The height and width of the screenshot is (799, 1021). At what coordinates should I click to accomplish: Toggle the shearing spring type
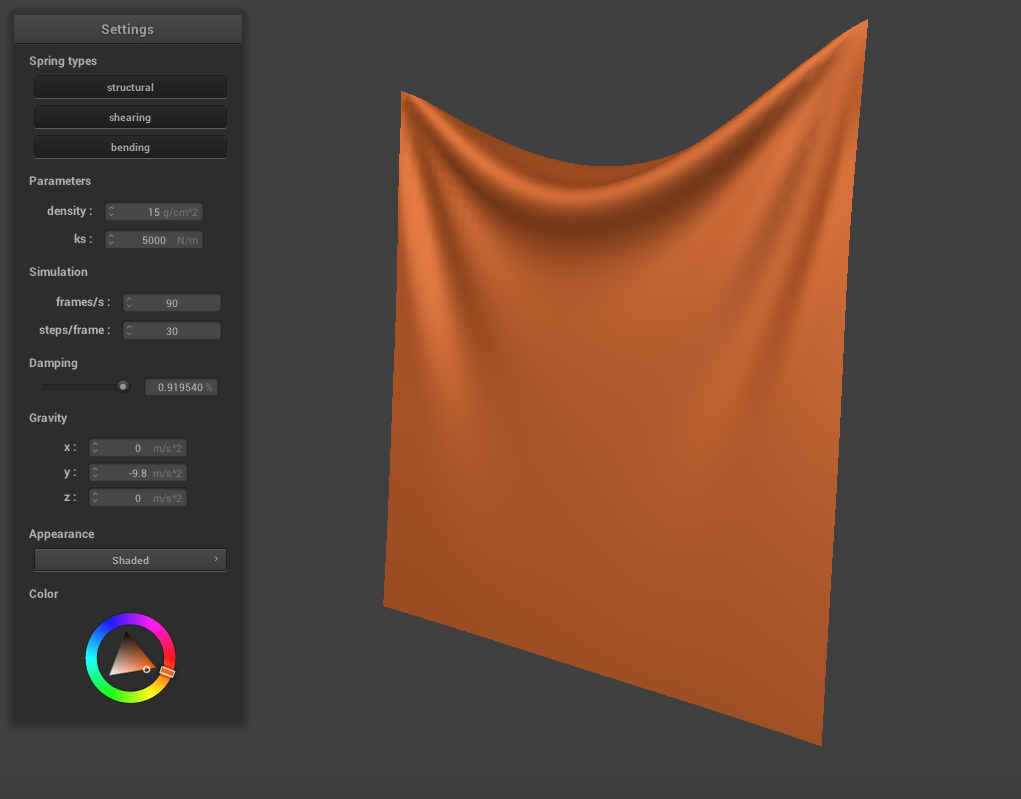pos(130,118)
